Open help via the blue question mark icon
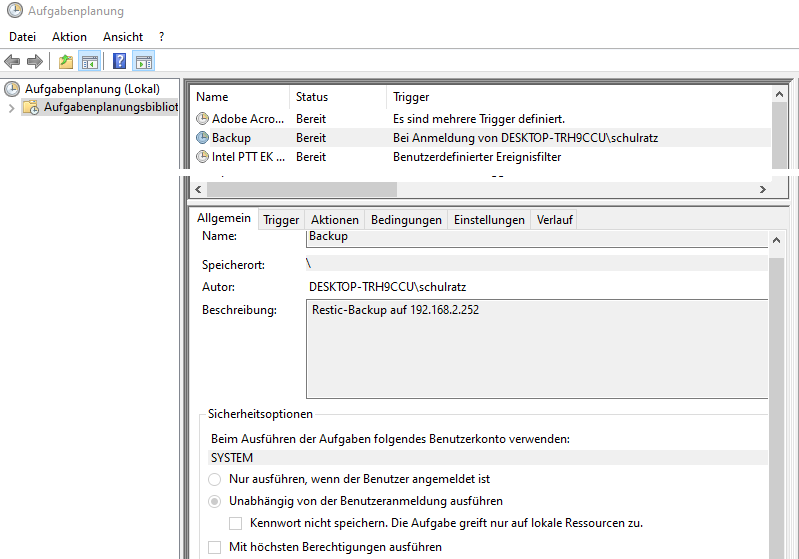 pyautogui.click(x=120, y=62)
